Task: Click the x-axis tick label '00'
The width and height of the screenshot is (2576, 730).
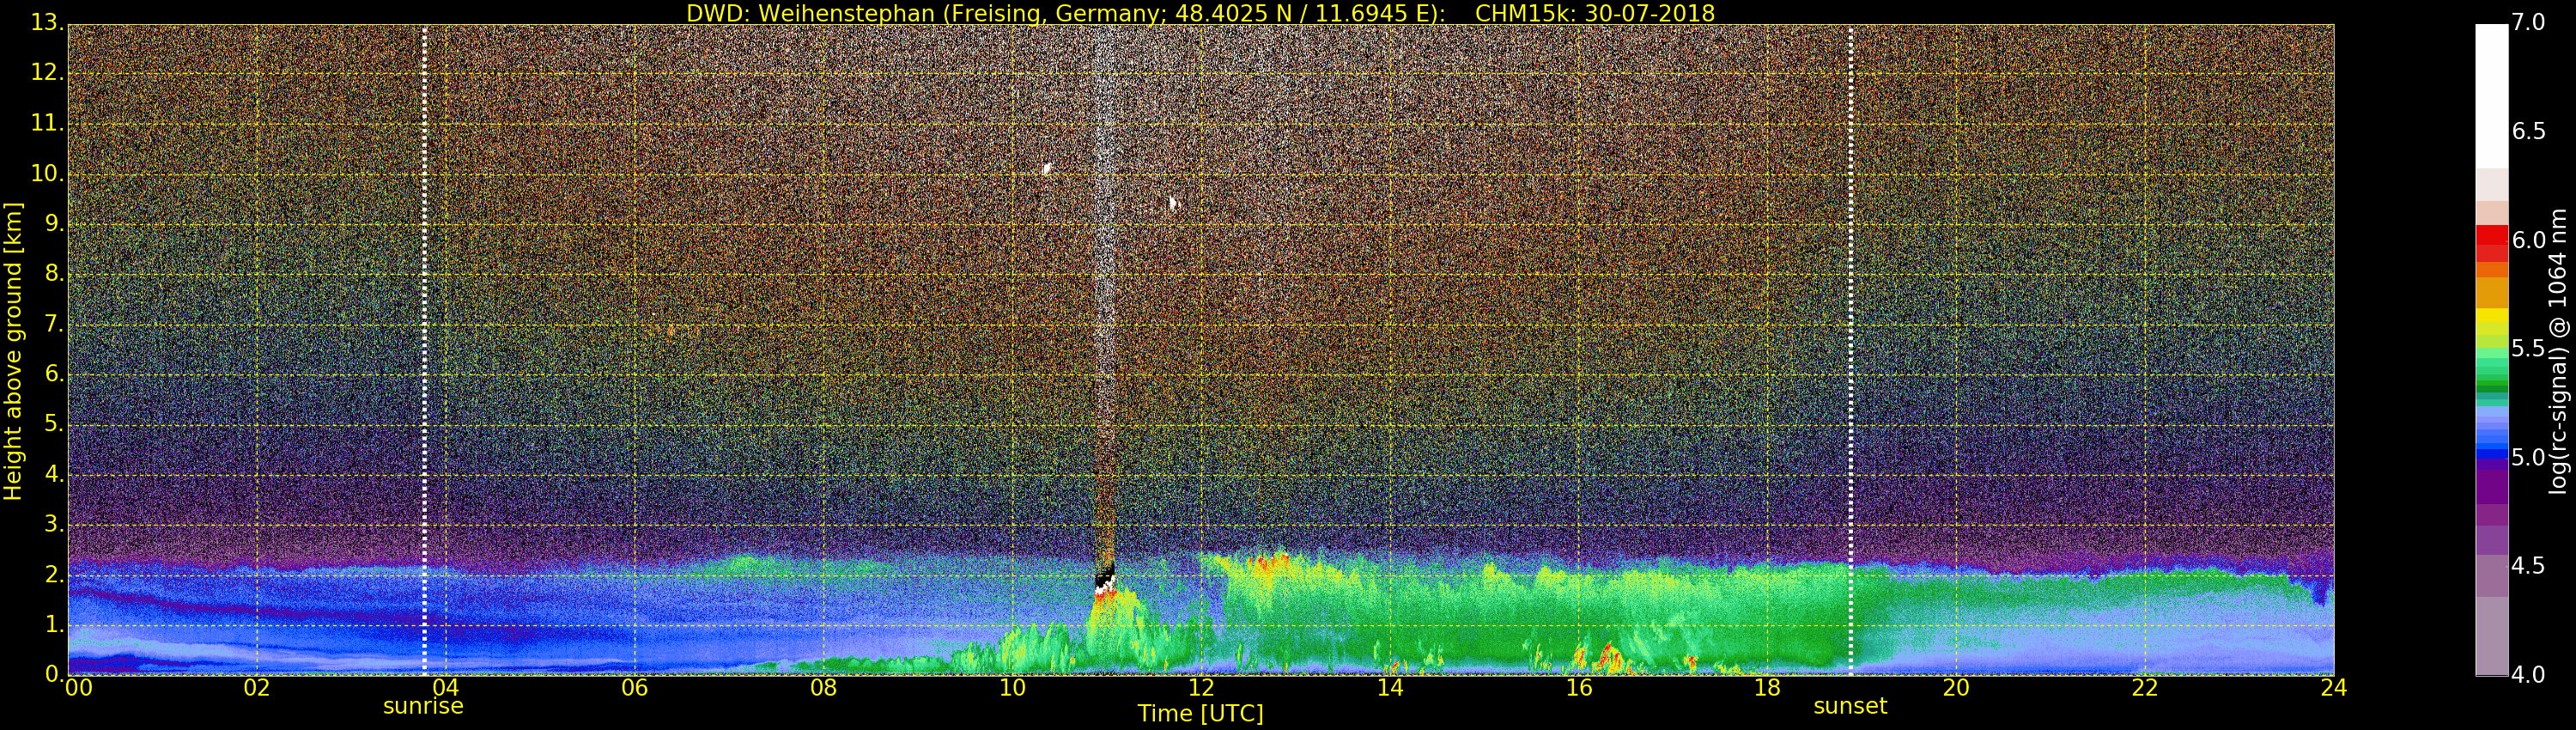Action: click(78, 687)
